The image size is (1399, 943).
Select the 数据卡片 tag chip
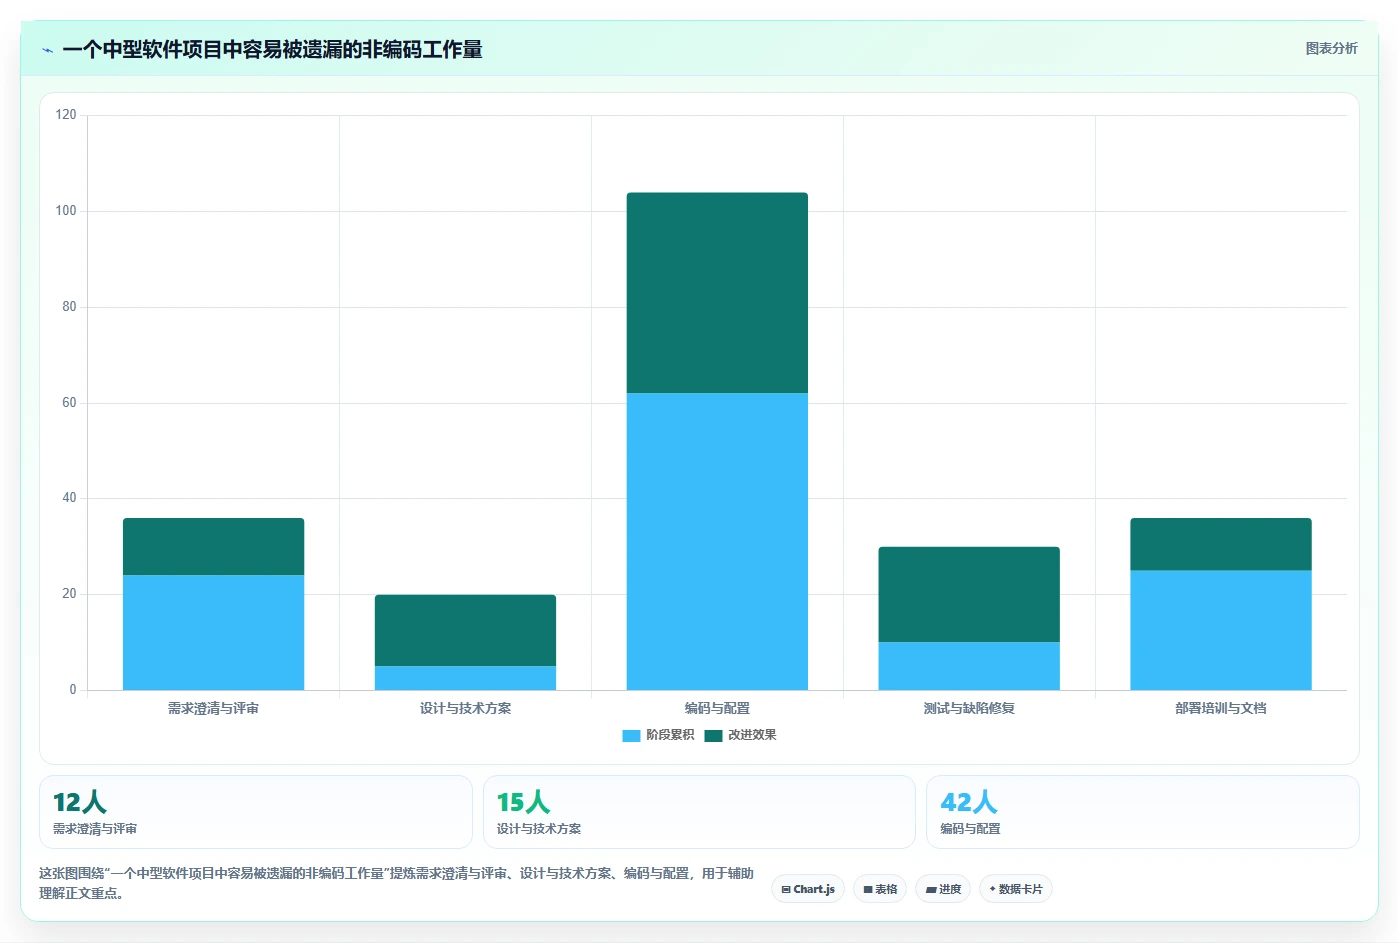(x=1015, y=889)
